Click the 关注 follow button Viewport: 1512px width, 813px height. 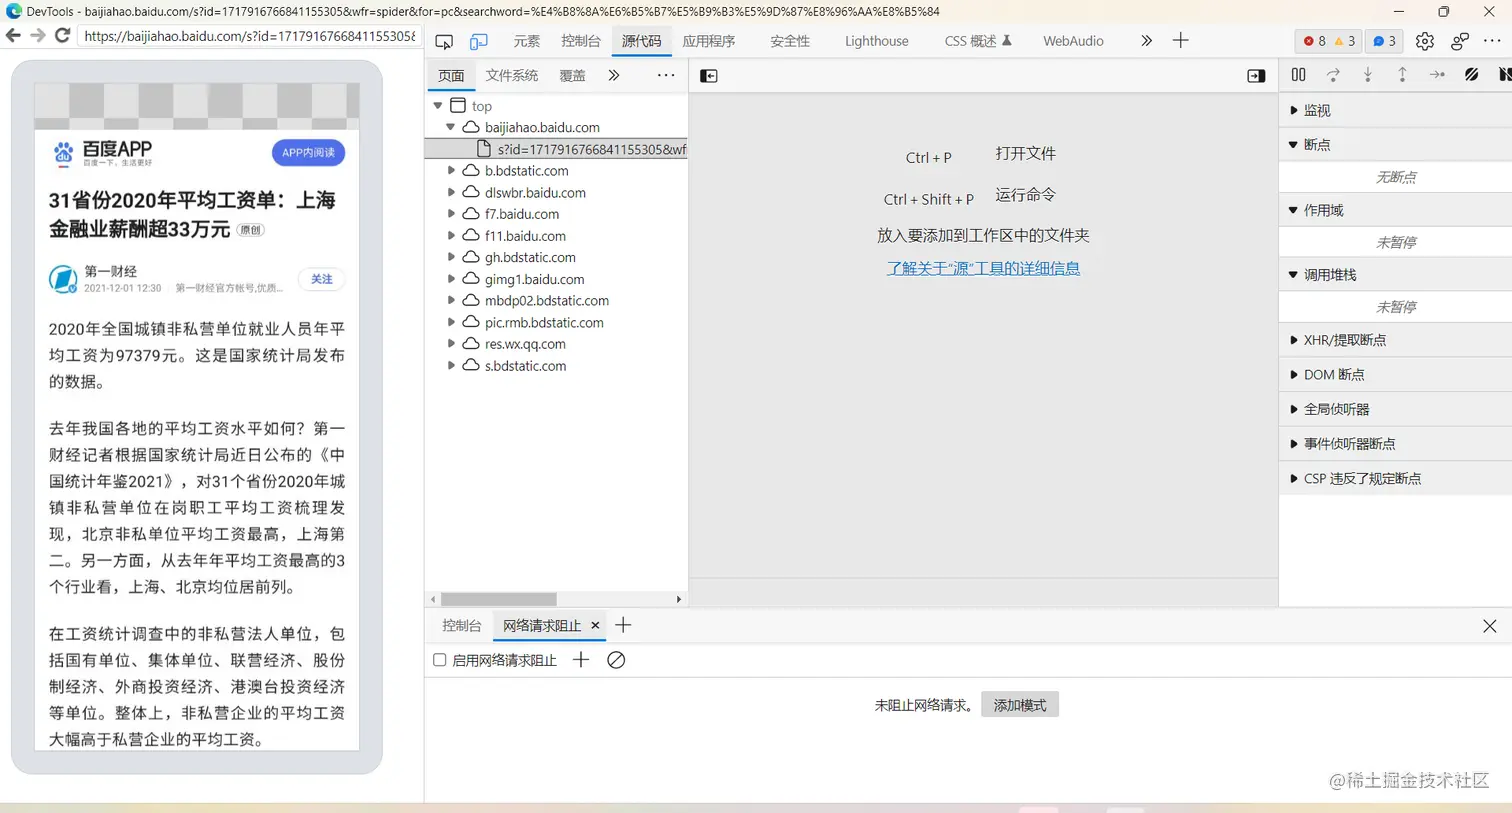pos(321,279)
